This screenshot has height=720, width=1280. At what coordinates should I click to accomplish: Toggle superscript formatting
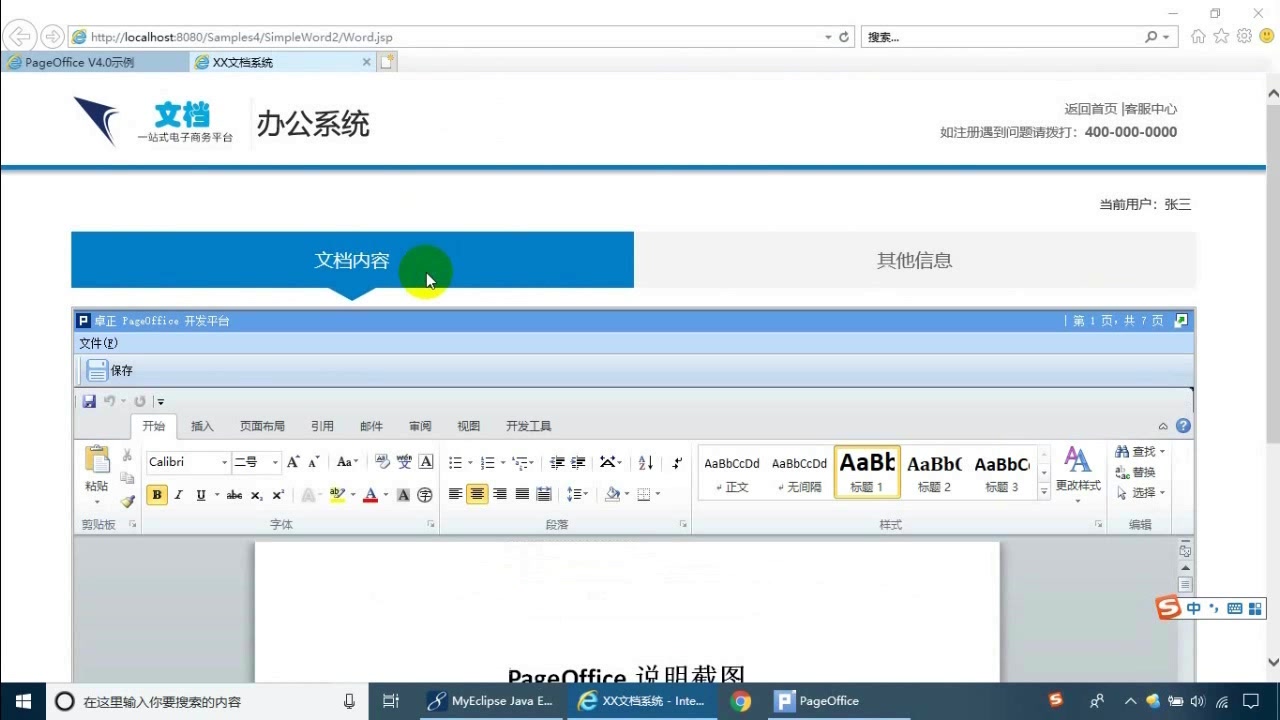[278, 495]
